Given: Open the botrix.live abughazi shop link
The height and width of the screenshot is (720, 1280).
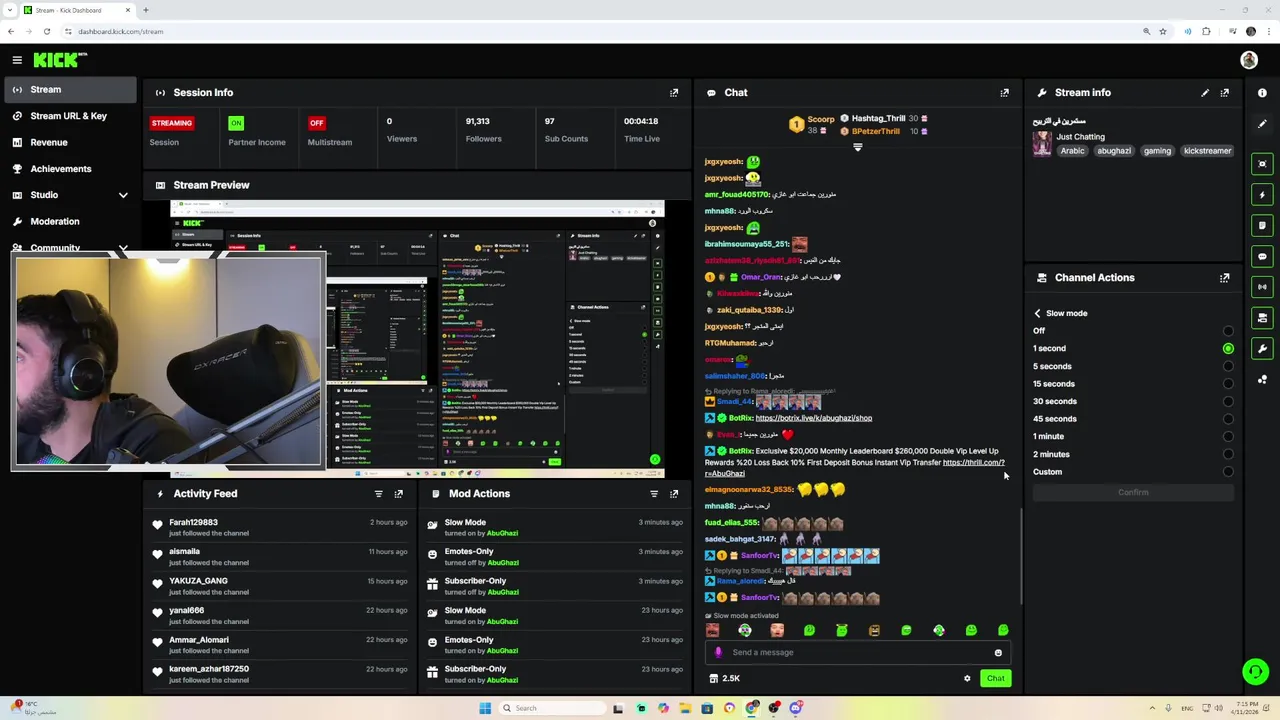Looking at the screenshot, I should click(x=814, y=418).
